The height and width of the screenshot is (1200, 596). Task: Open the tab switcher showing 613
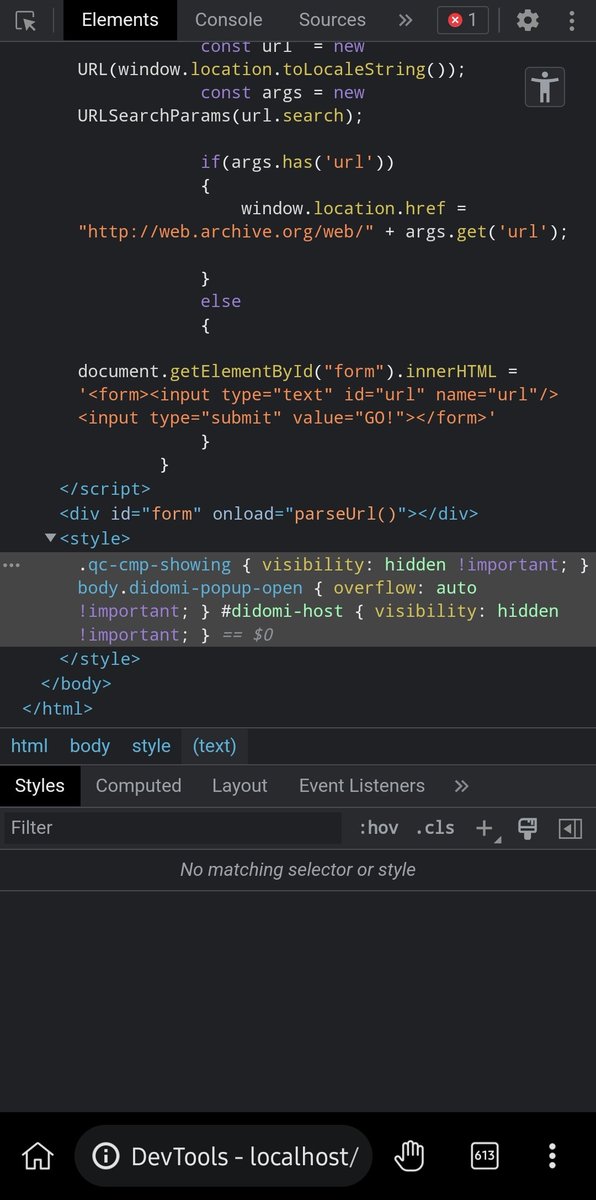485,1157
